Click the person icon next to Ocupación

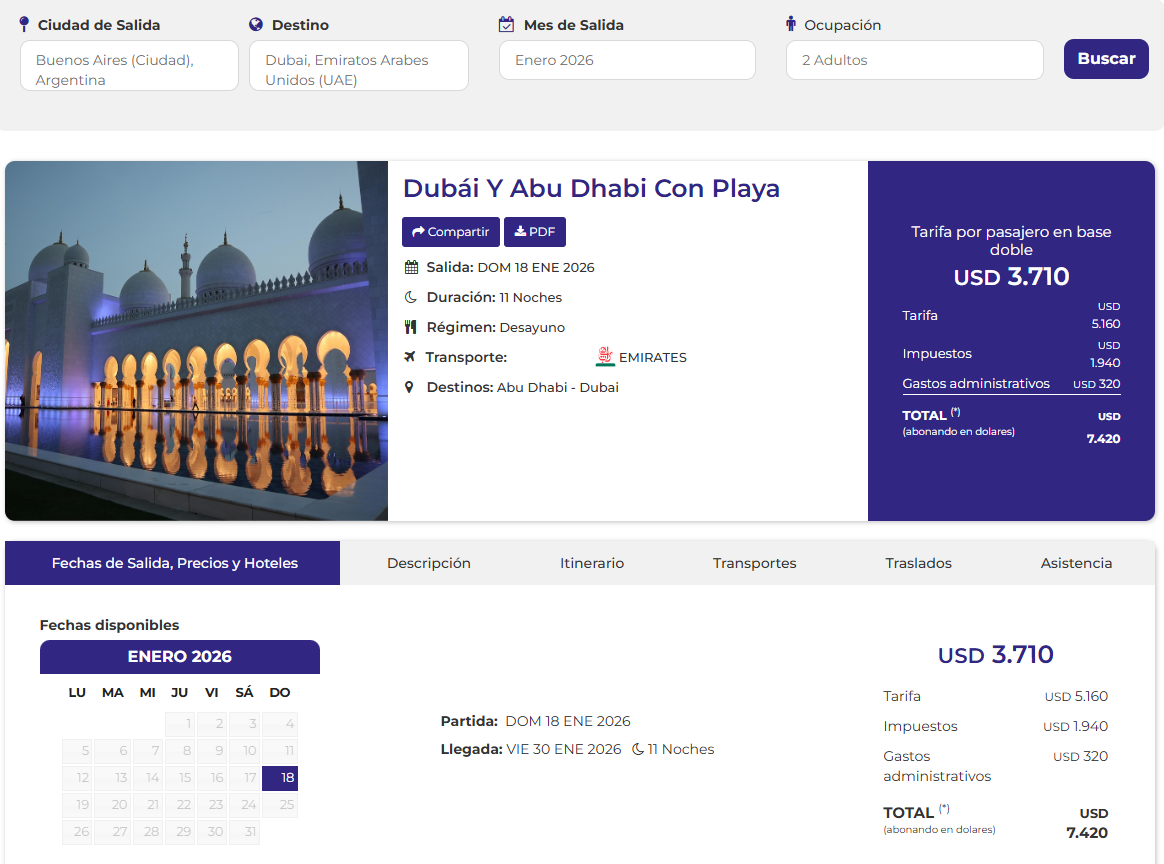point(791,24)
